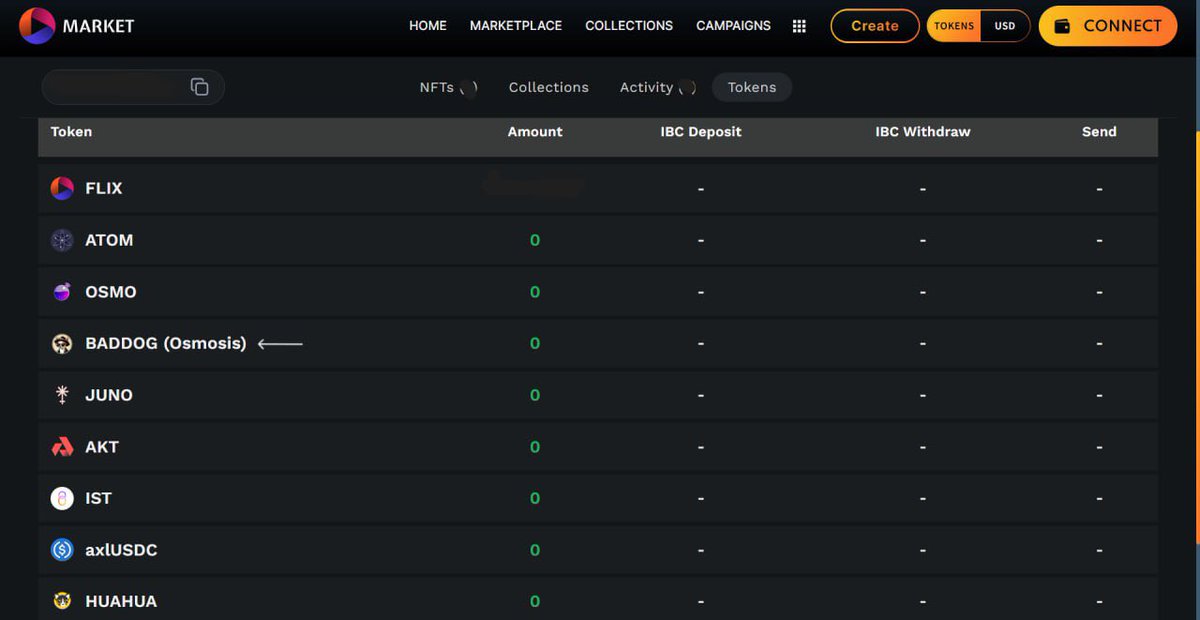Screen dimensions: 1200x620
Task: Click the axlUSDC amount value 0
Action: [x=535, y=550]
